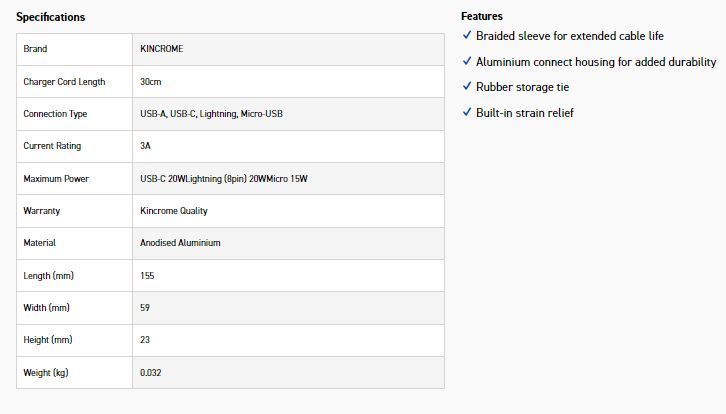Click the Current Rating 3A value
The height and width of the screenshot is (414, 726).
pyautogui.click(x=146, y=146)
